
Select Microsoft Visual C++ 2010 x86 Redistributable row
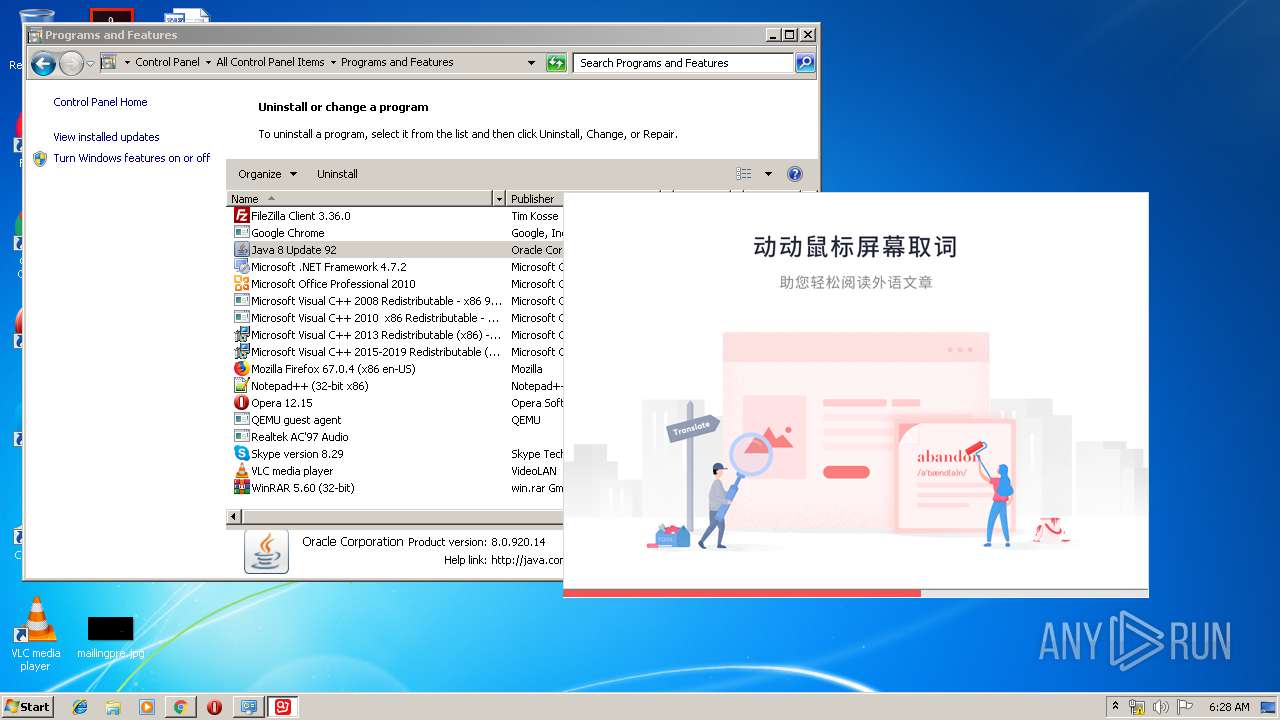tap(397, 317)
